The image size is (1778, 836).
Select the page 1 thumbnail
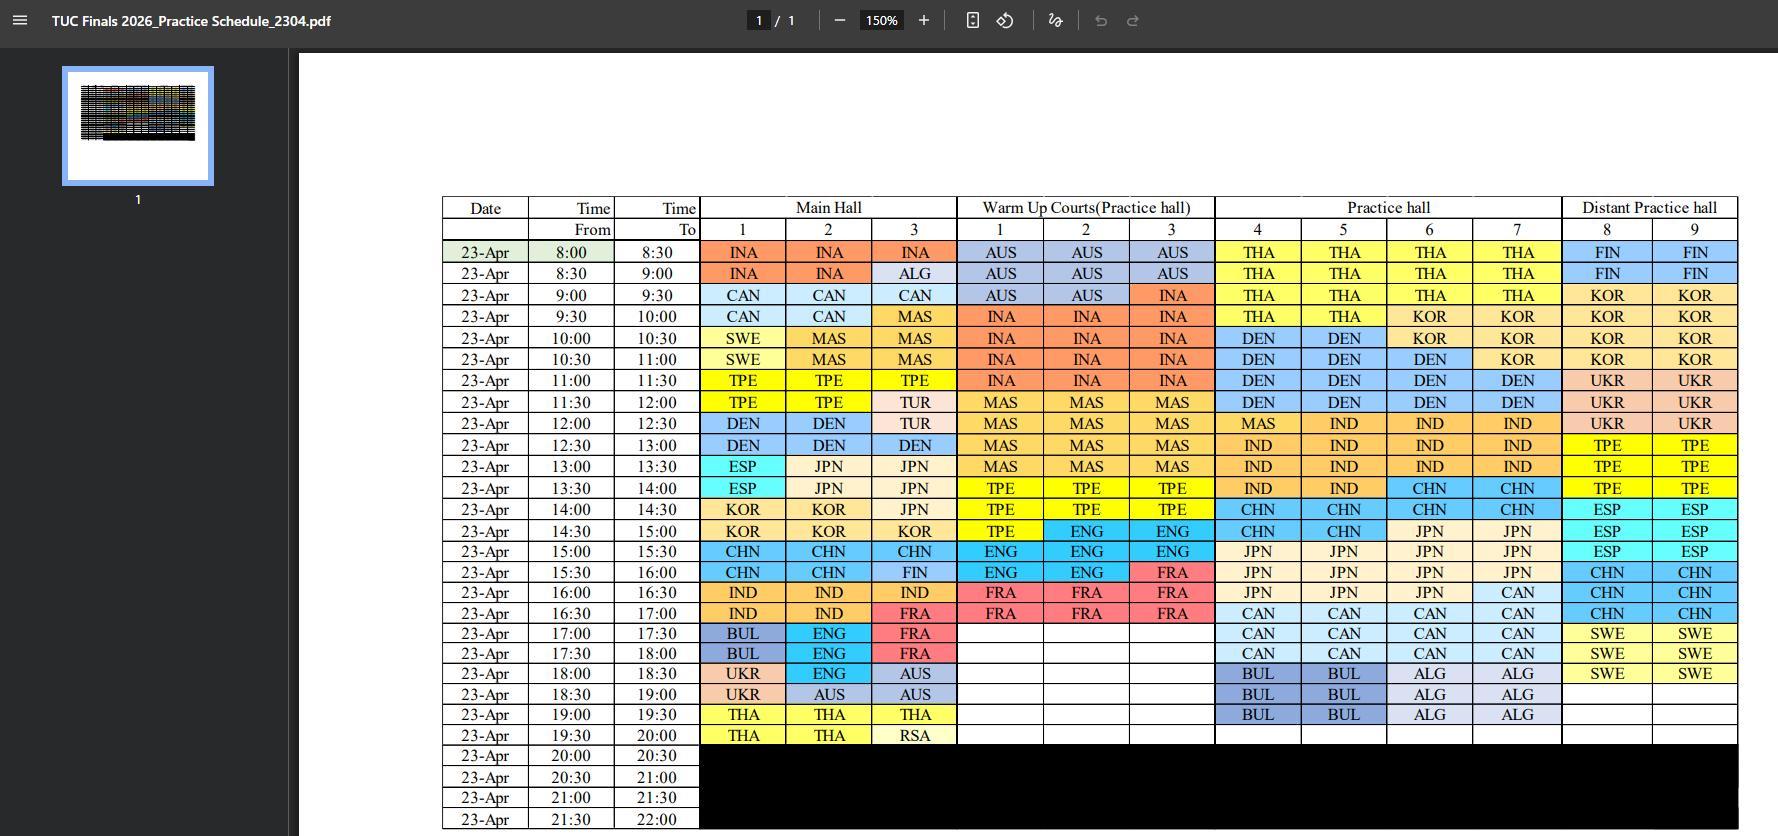[138, 126]
